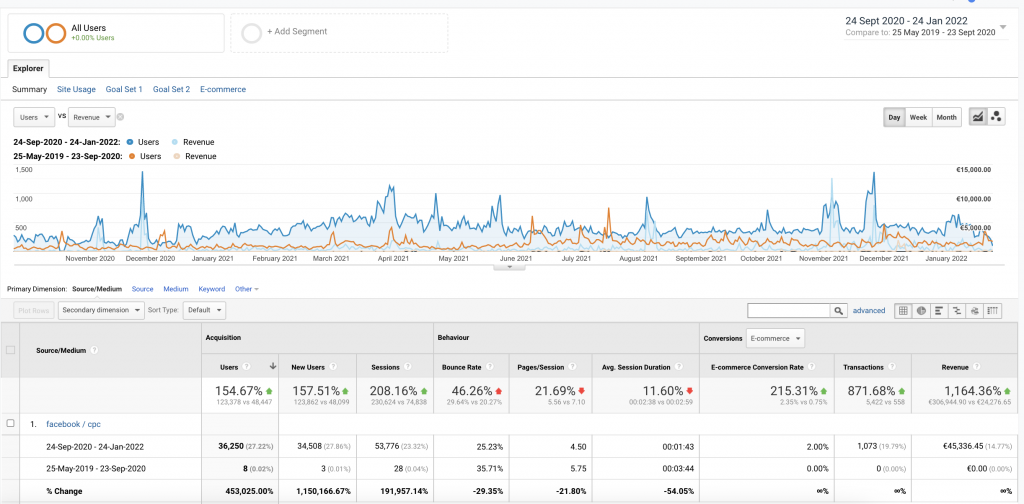Select the performance bar view icon
1024x504 pixels.
939,311
